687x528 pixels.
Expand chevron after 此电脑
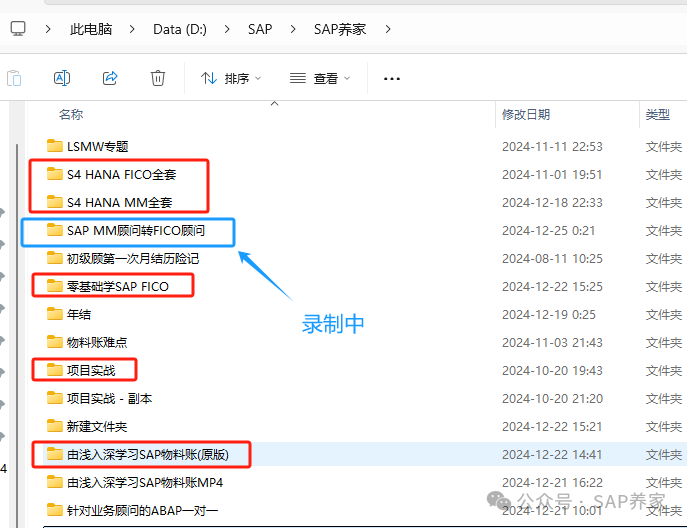132,29
